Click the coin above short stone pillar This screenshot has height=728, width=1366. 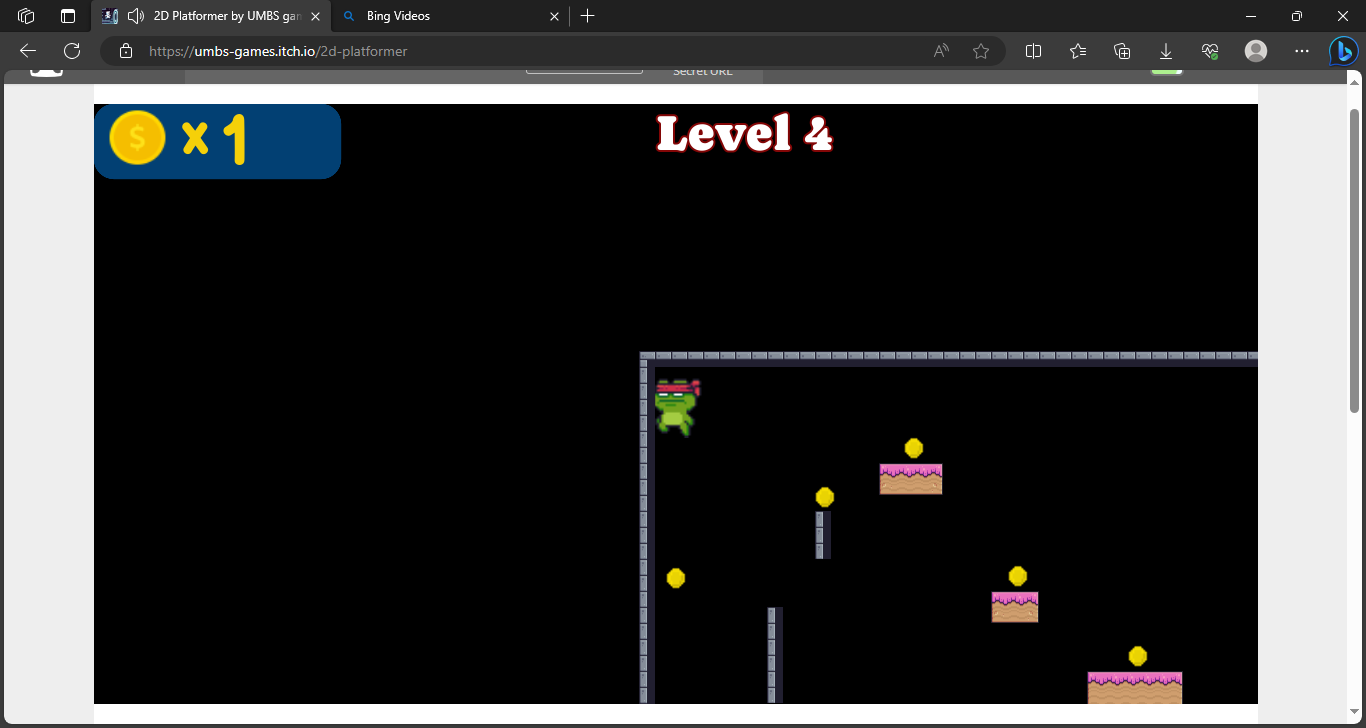click(x=825, y=497)
